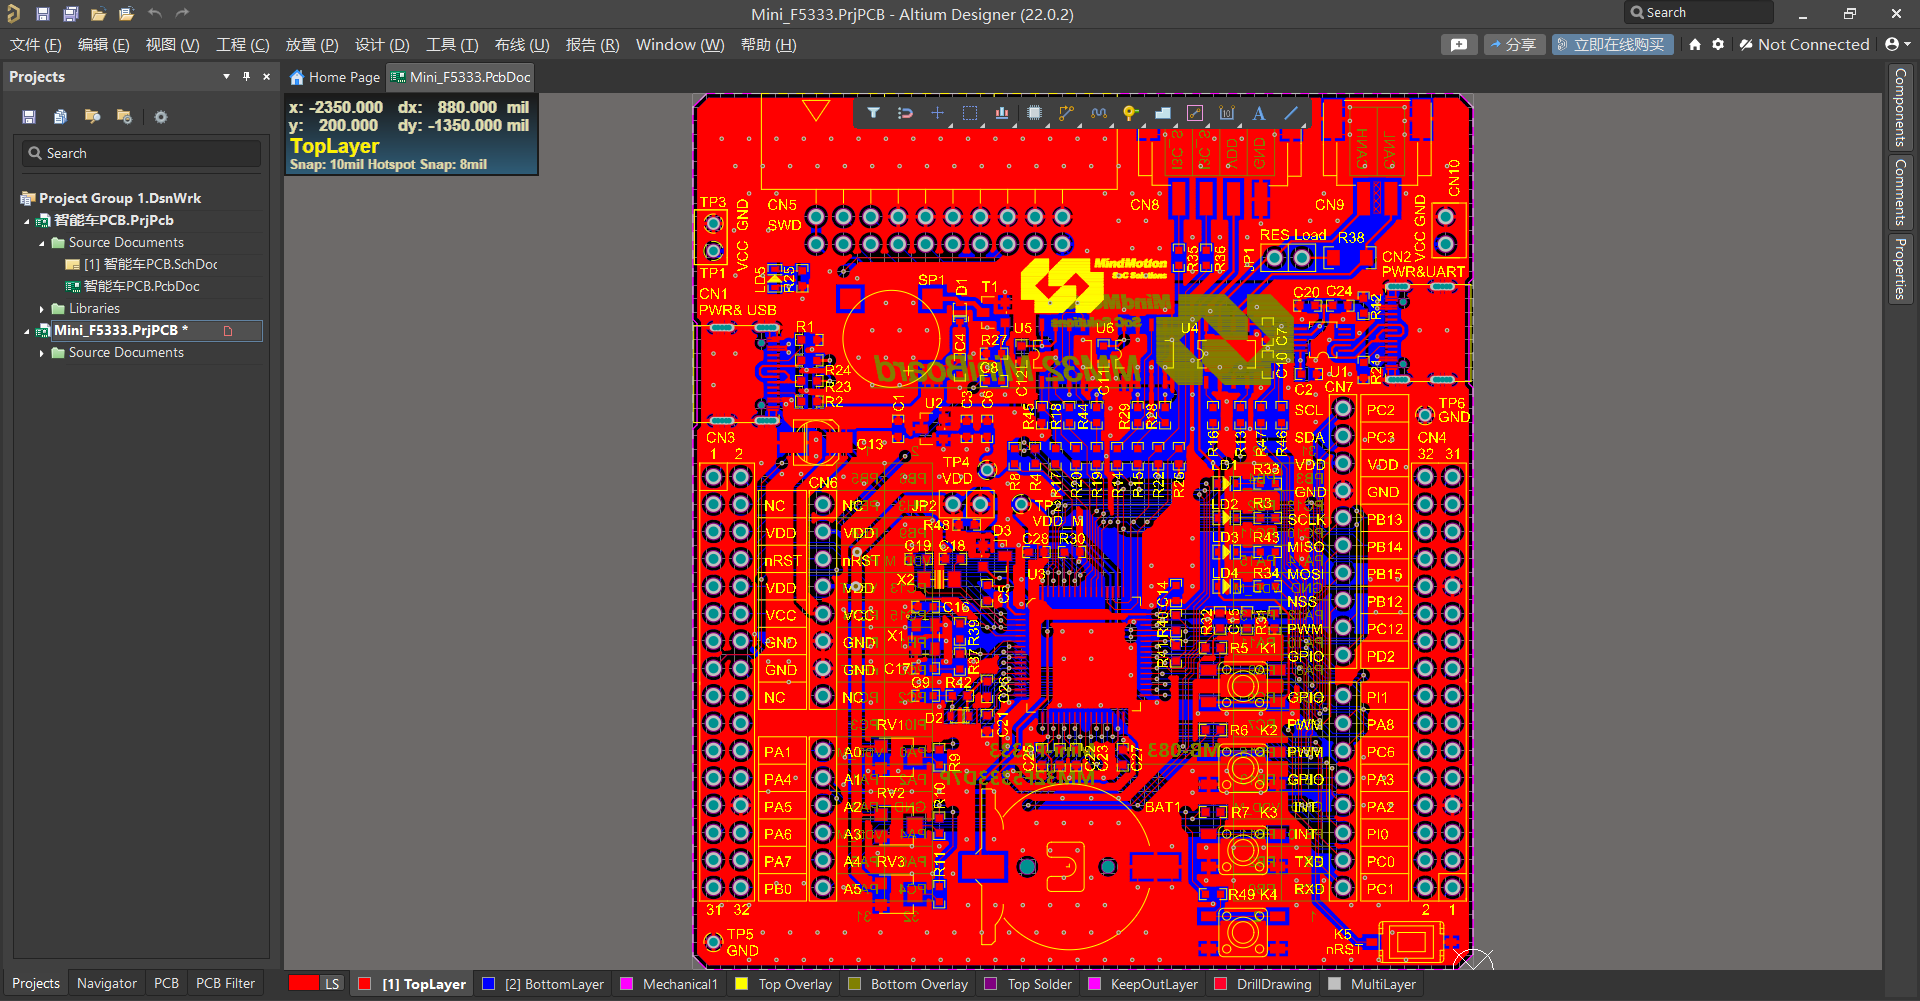Screen dimensions: 1920x1001
Task: Select the place via tool
Action: pos(1130,113)
